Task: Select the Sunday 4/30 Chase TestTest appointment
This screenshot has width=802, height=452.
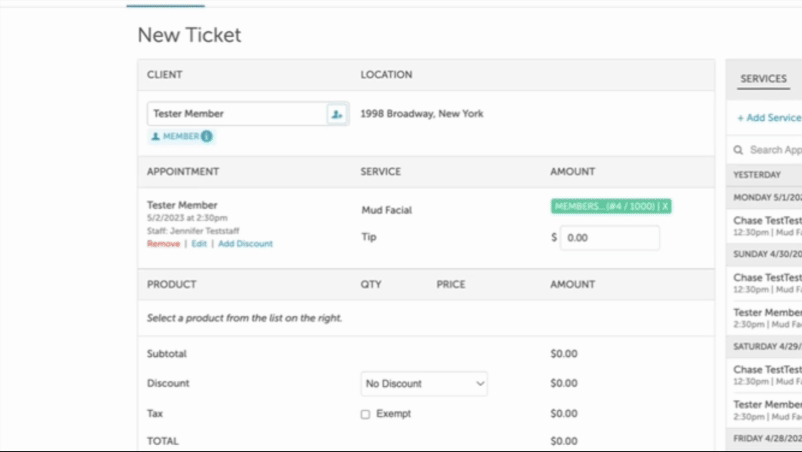Action: click(x=767, y=283)
